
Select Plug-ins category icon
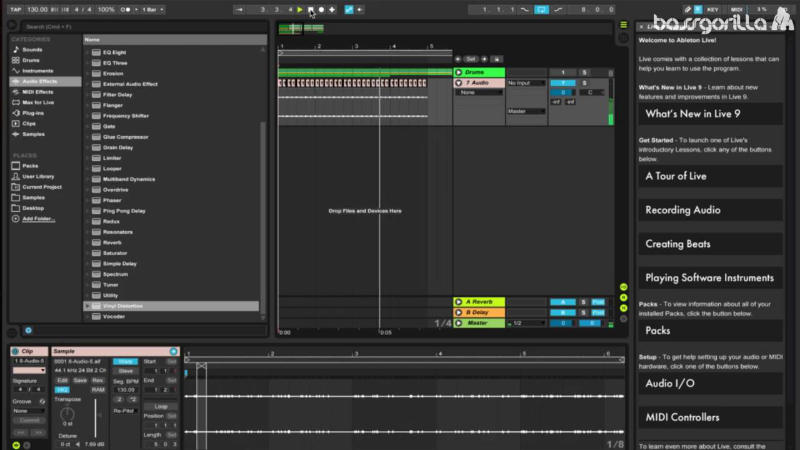pyautogui.click(x=16, y=113)
